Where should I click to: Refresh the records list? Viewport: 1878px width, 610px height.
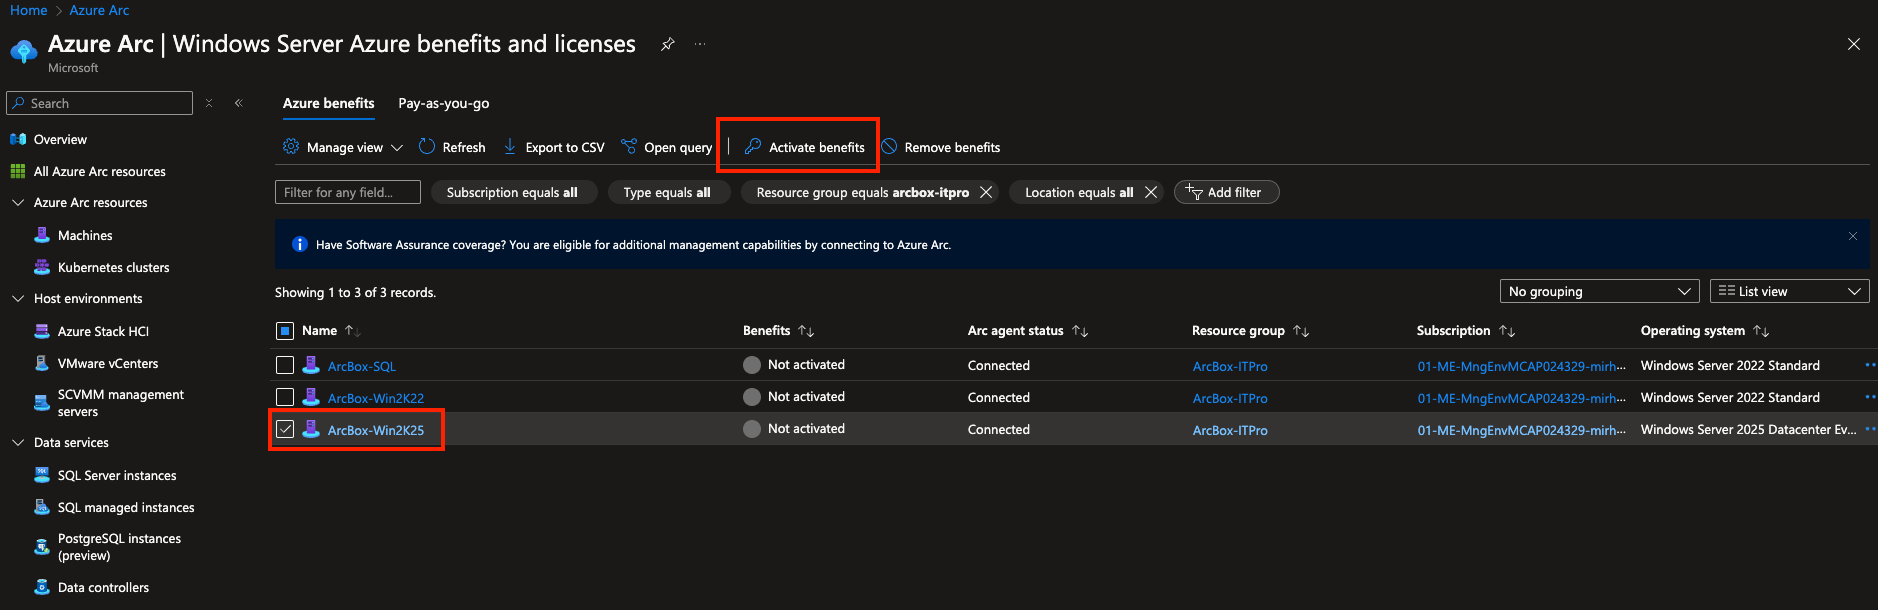click(x=452, y=147)
